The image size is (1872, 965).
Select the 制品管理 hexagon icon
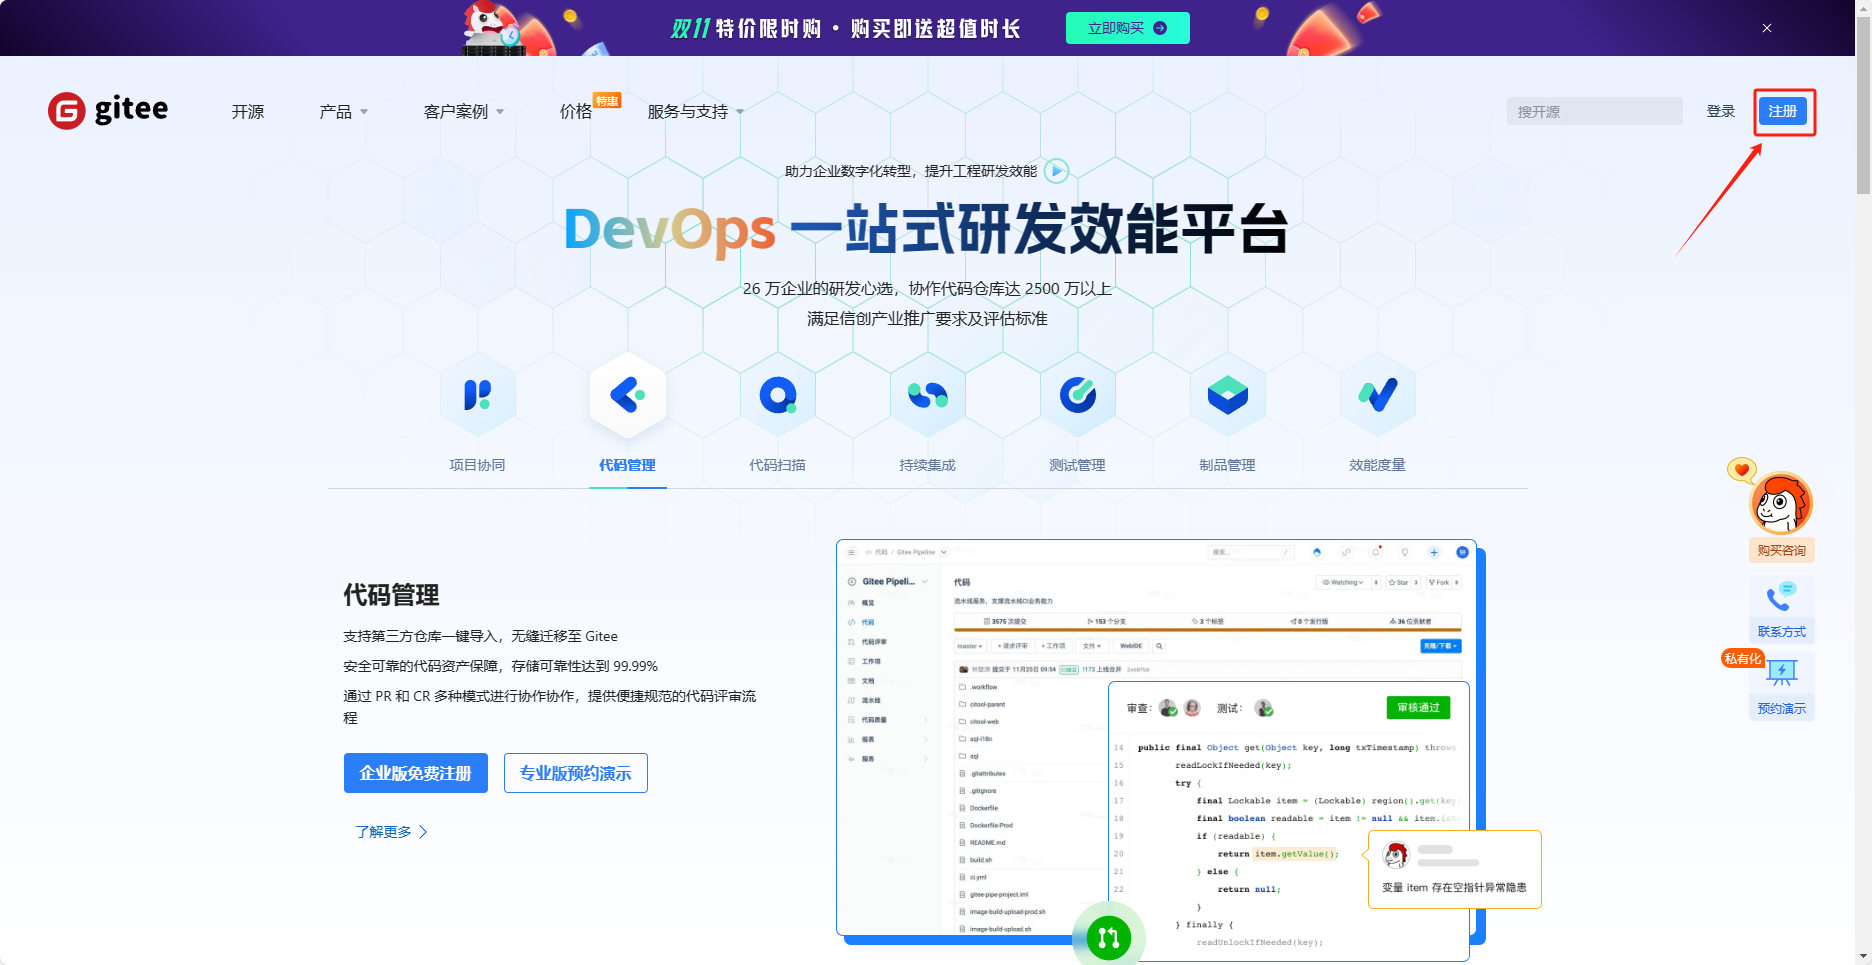click(x=1228, y=396)
